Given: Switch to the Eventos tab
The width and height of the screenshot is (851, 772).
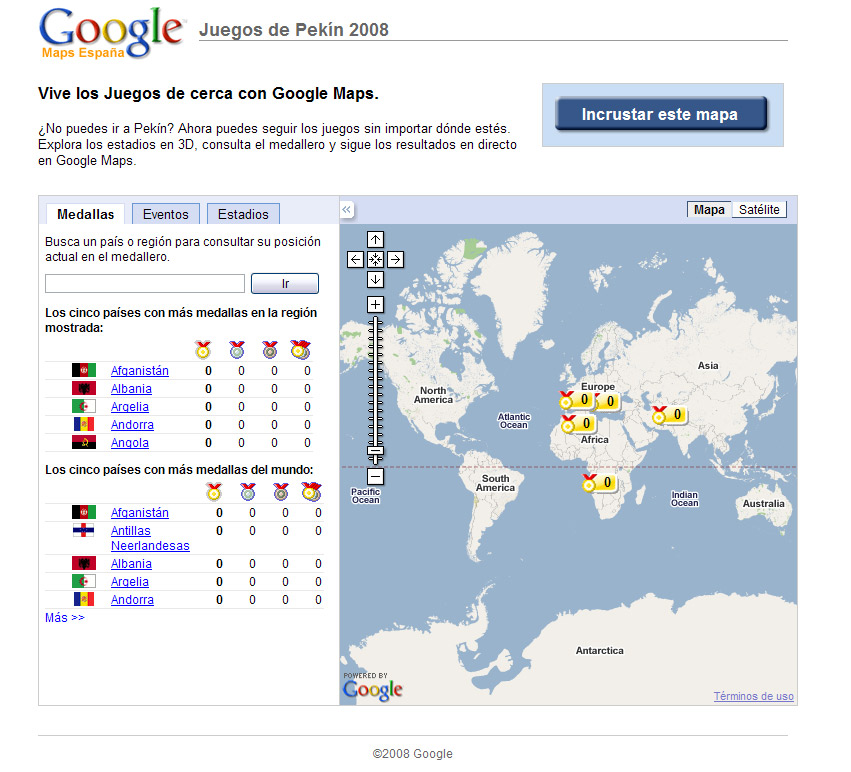Looking at the screenshot, I should [166, 214].
